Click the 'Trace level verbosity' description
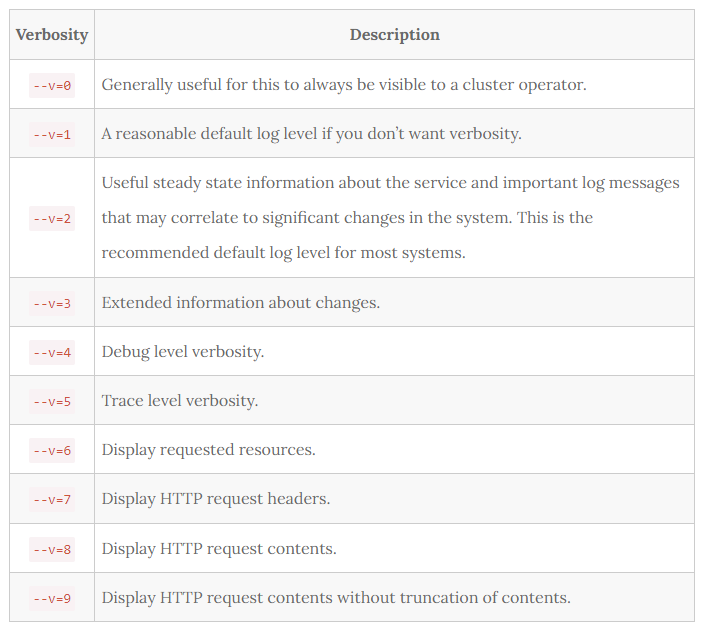The height and width of the screenshot is (626, 703). (180, 401)
